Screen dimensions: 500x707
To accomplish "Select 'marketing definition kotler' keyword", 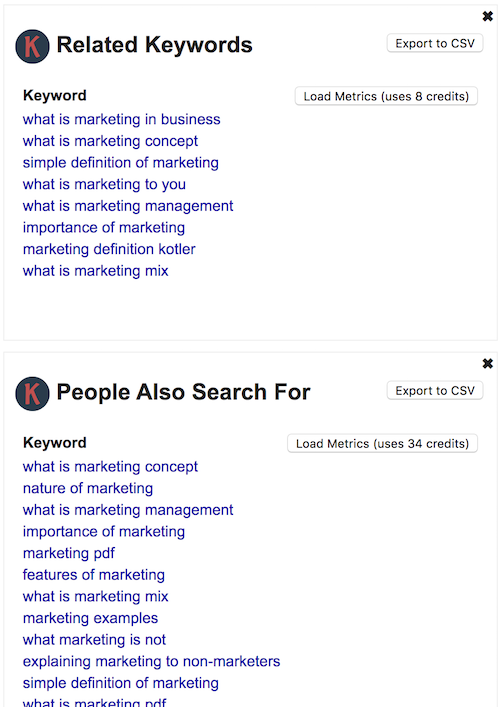I will tap(109, 249).
